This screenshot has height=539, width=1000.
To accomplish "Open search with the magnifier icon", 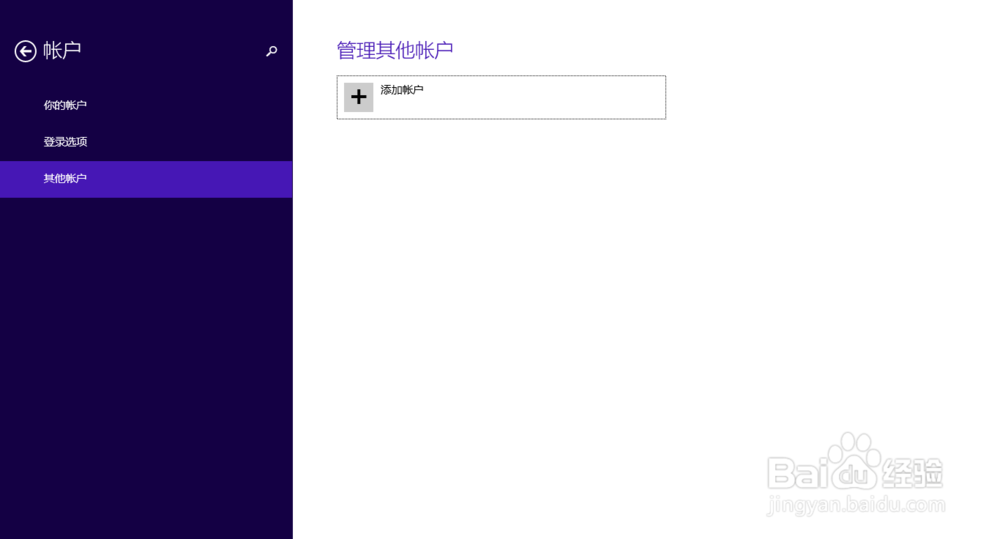I will (272, 51).
